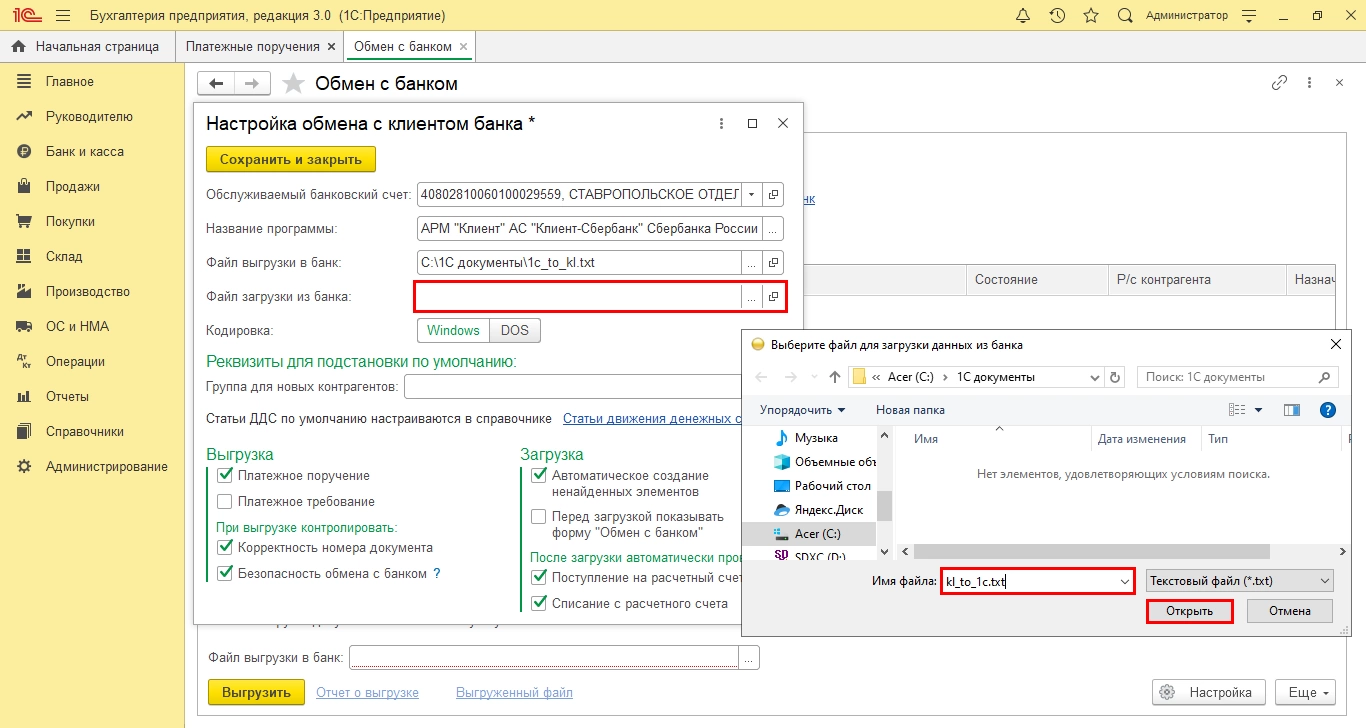The height and width of the screenshot is (728, 1366).
Task: Toggle Платежное поручение checkbox
Action: point(225,476)
